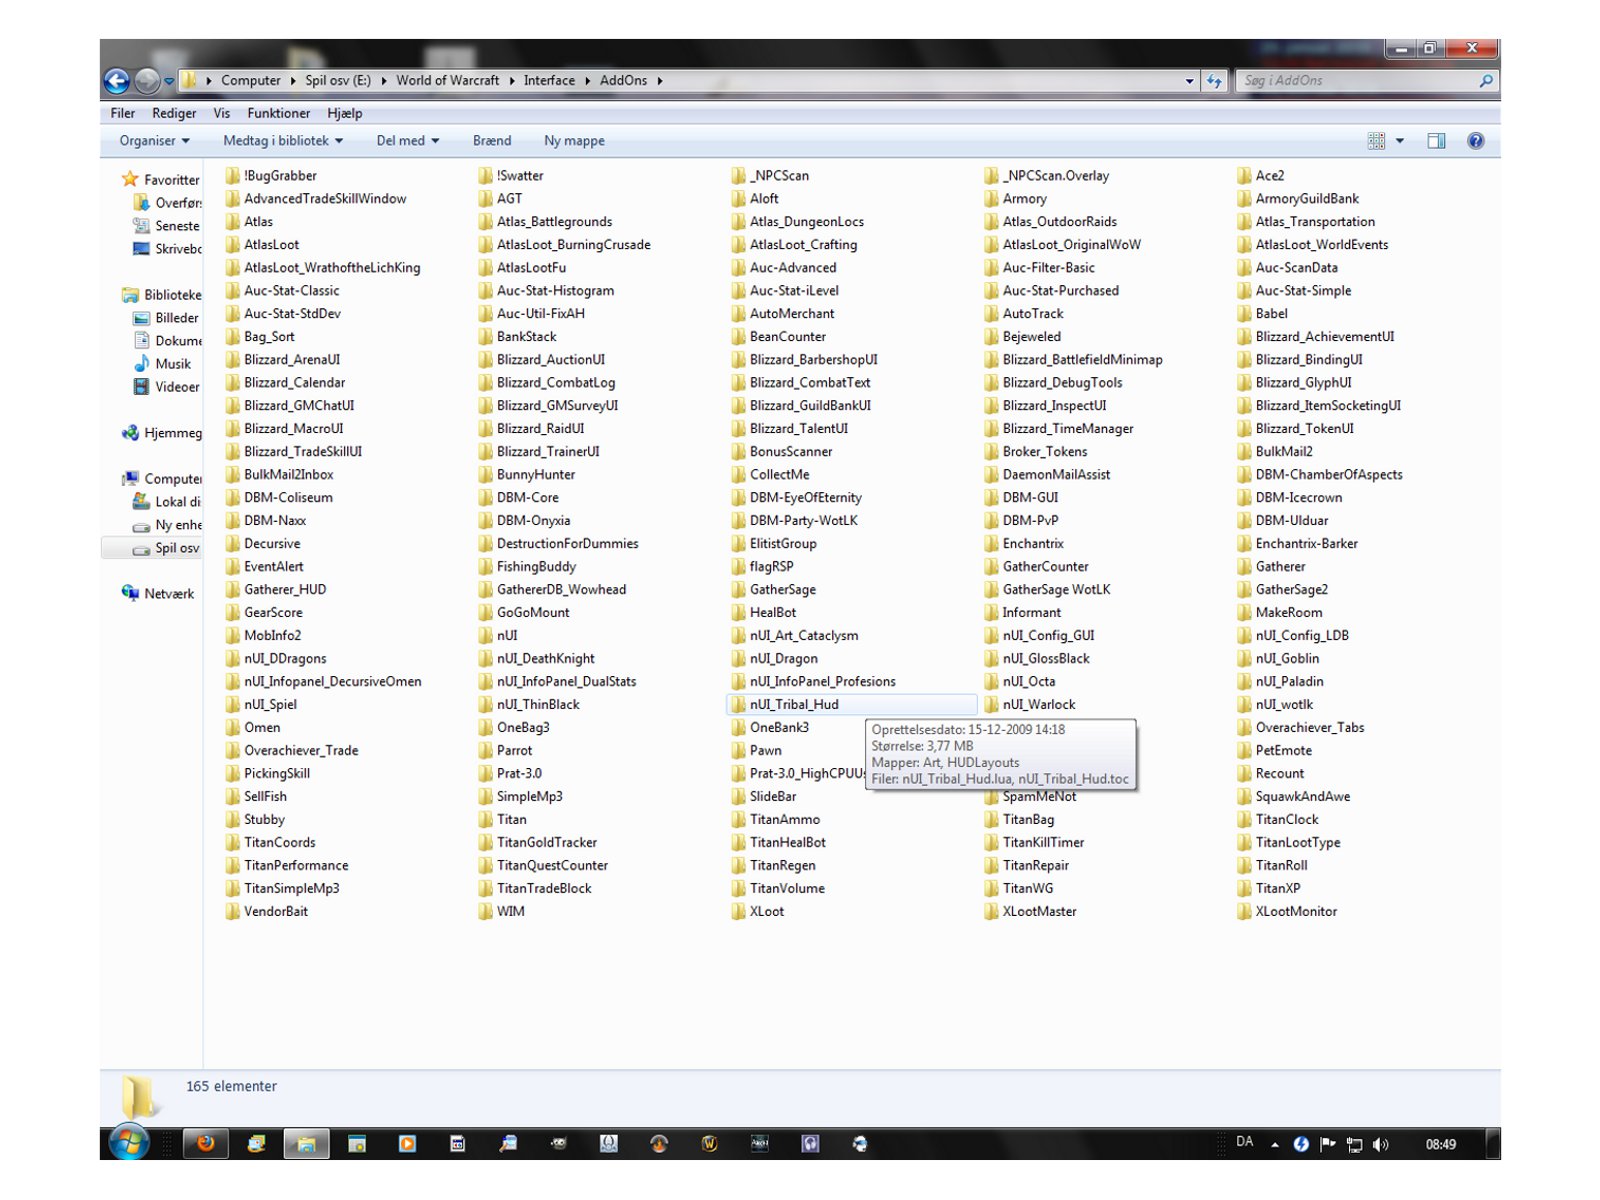Click the Brænd button
The width and height of the screenshot is (1600, 1200).
click(491, 140)
